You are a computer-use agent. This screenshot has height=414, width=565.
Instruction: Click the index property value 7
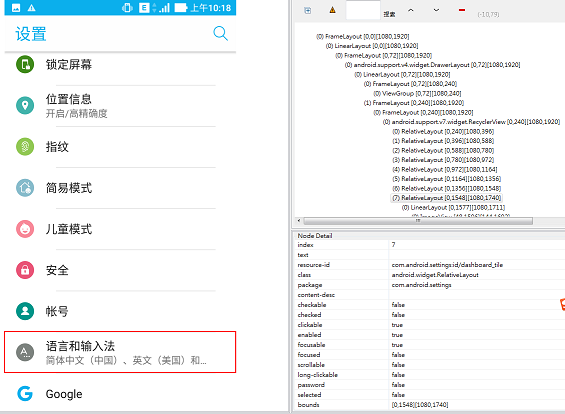(393, 245)
